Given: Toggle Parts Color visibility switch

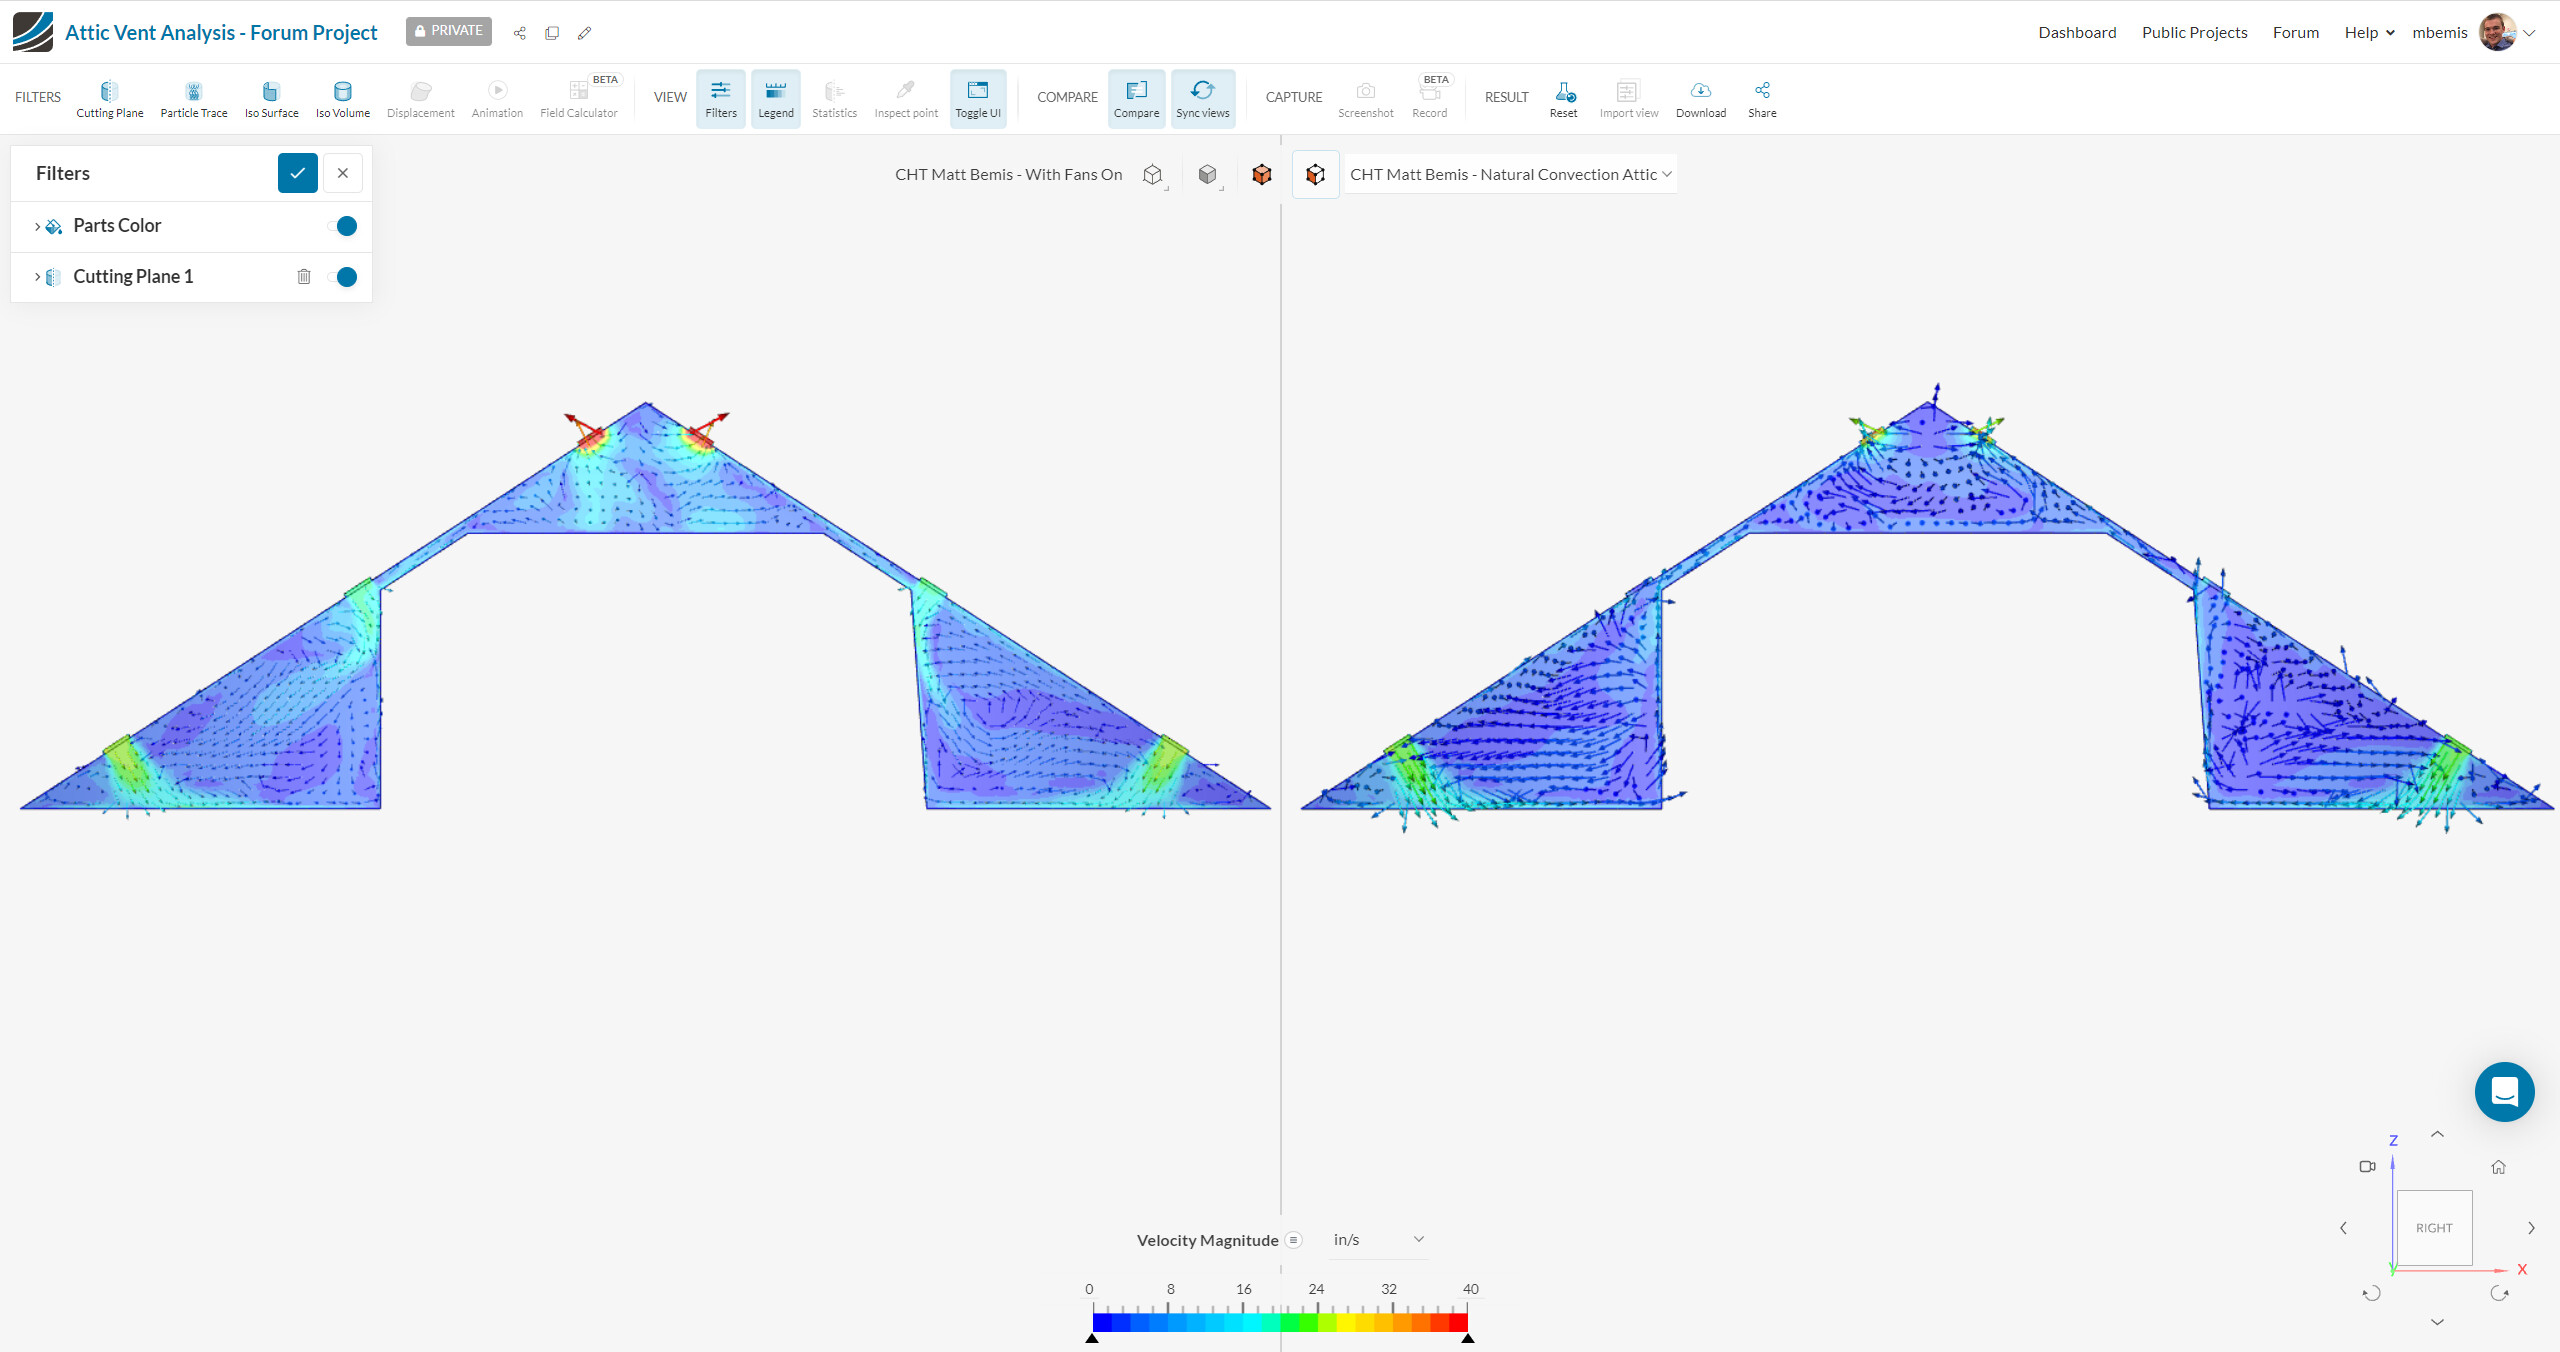Looking at the screenshot, I should point(343,226).
